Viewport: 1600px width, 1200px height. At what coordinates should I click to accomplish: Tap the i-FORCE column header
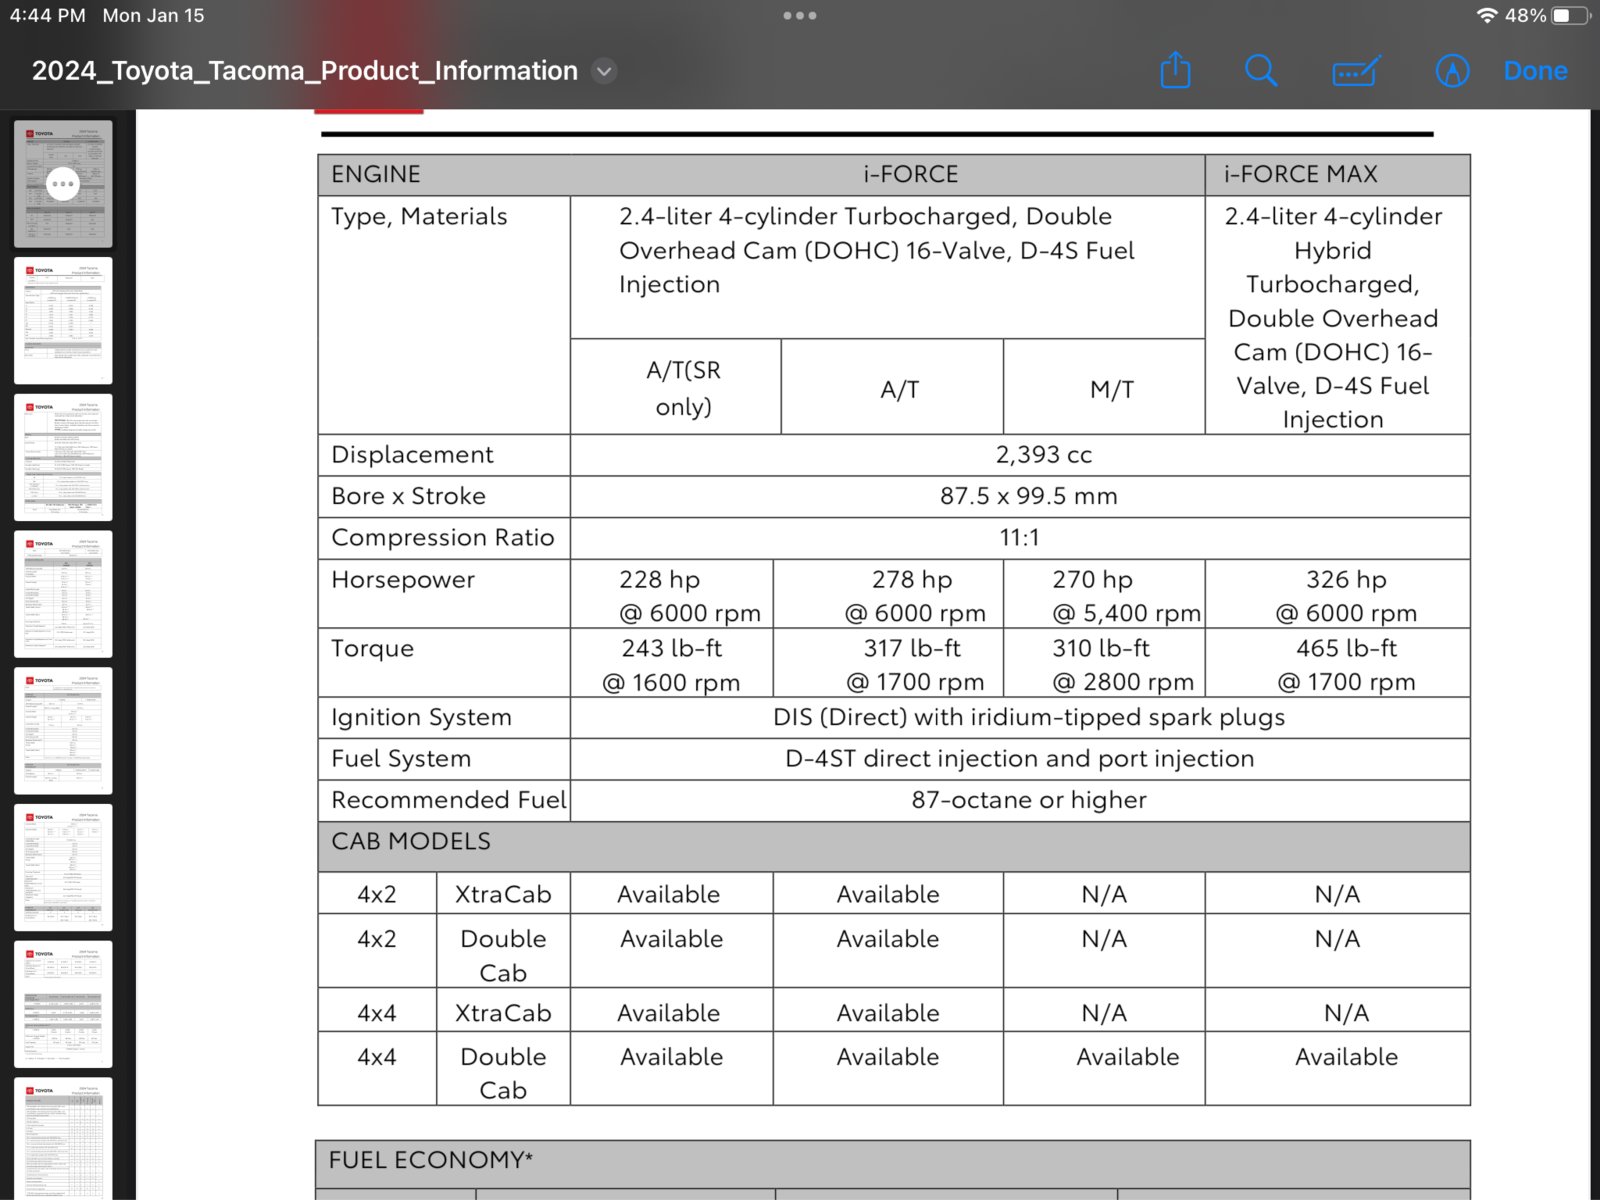click(911, 174)
